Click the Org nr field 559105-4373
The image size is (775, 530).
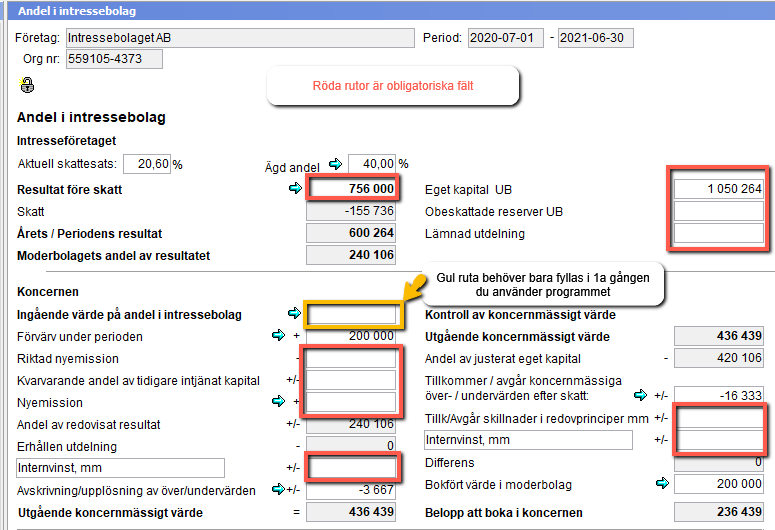tap(114, 59)
